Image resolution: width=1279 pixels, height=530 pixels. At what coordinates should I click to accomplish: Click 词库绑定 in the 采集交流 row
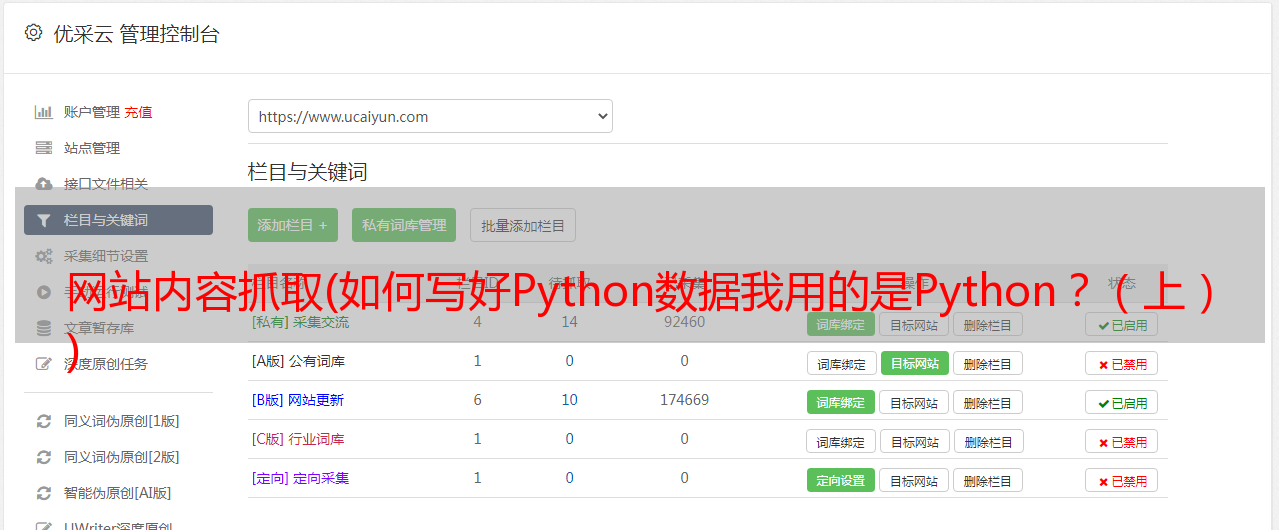click(841, 324)
